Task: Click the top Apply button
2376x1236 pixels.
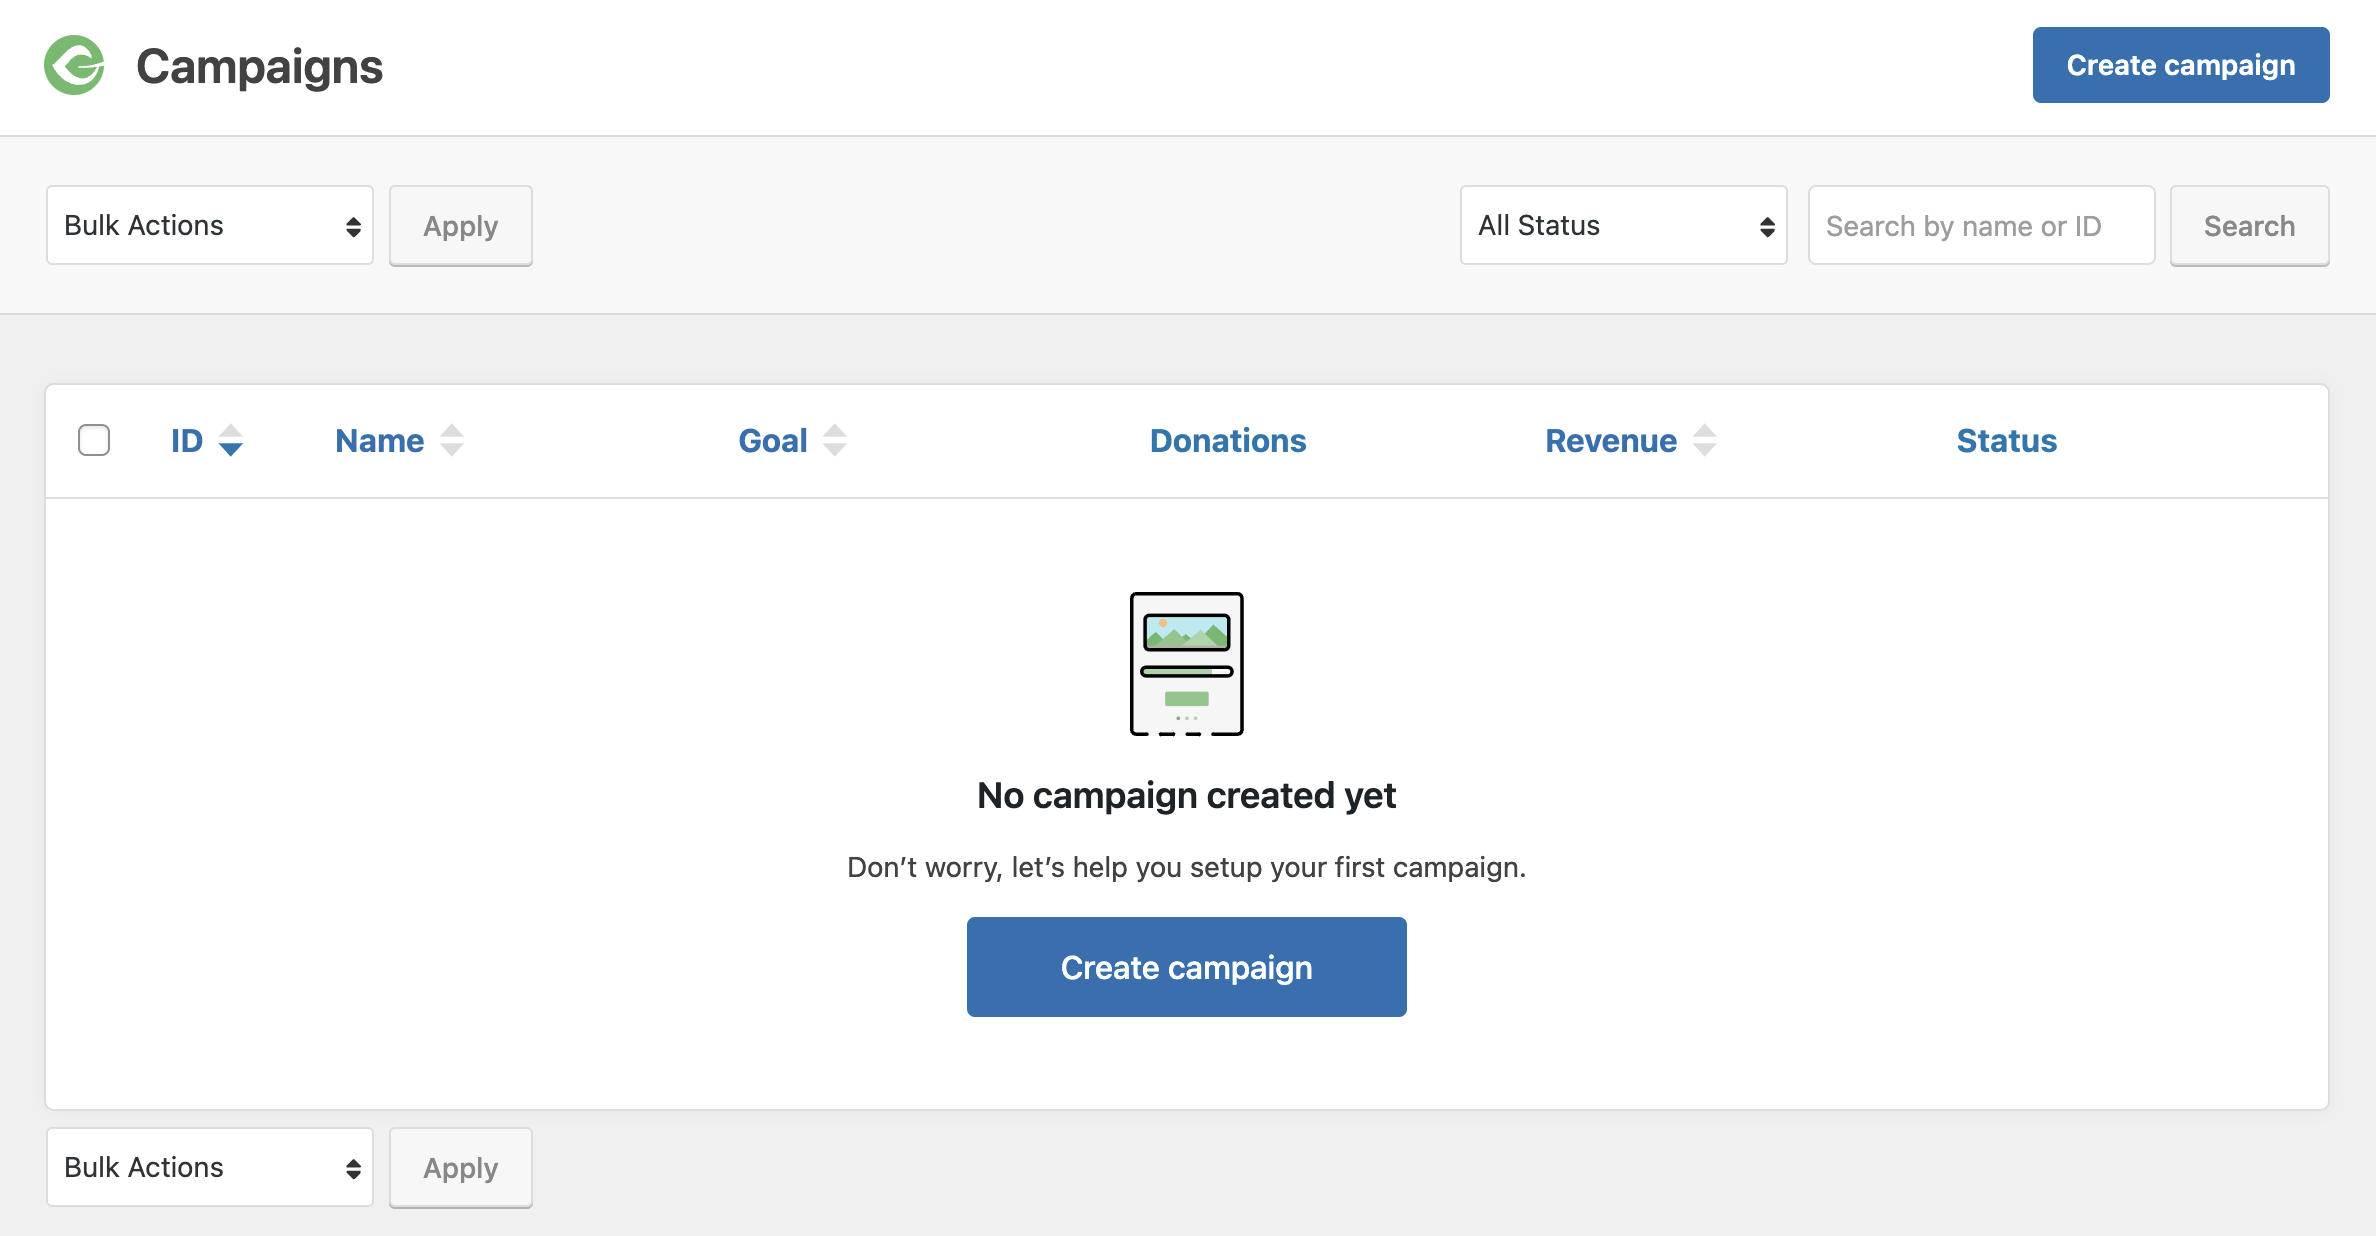Action: (x=461, y=226)
